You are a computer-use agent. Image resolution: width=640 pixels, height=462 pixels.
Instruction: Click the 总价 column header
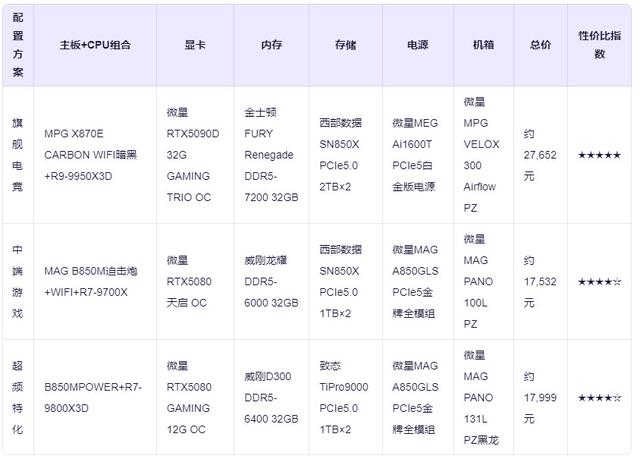(x=540, y=45)
